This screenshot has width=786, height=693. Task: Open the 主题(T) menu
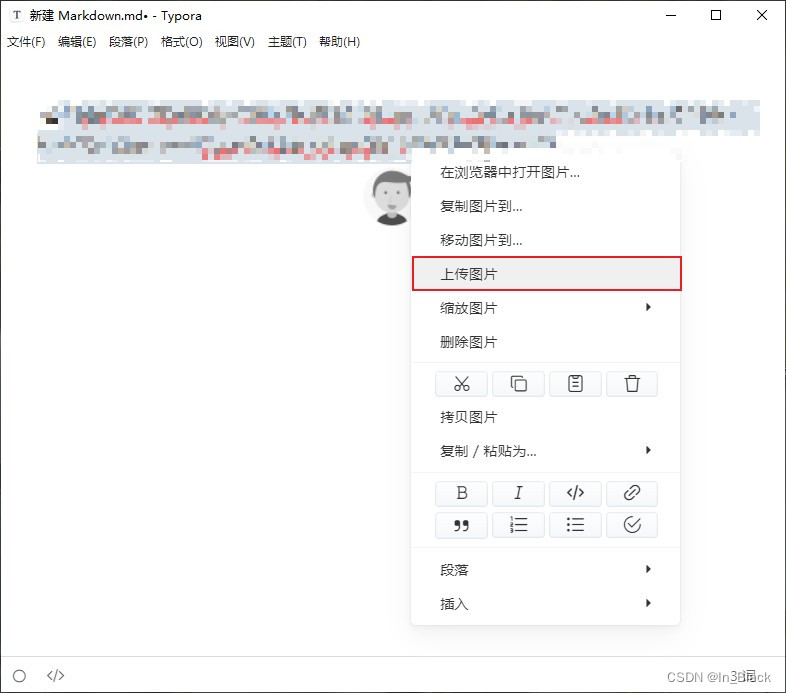(x=287, y=42)
